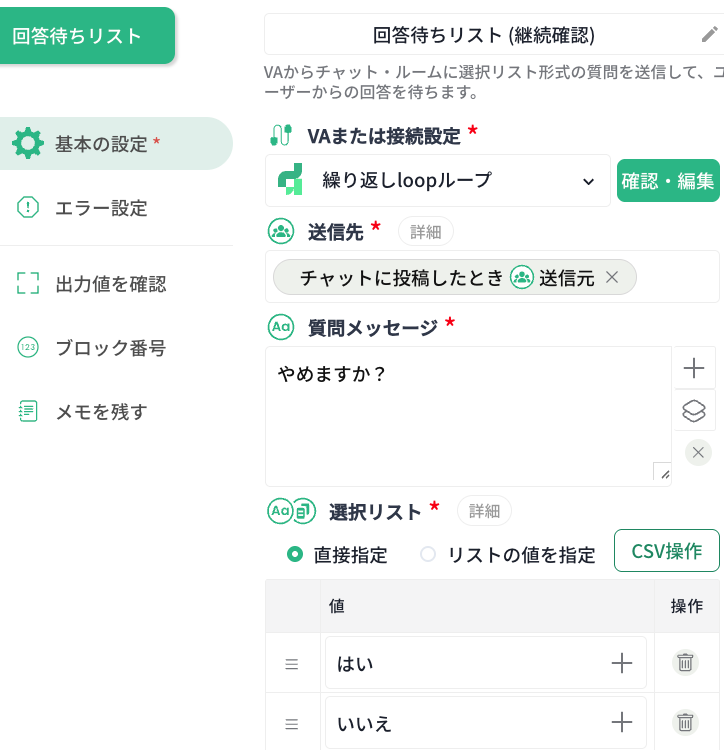Click the pencil edit icon beside the title

709,35
